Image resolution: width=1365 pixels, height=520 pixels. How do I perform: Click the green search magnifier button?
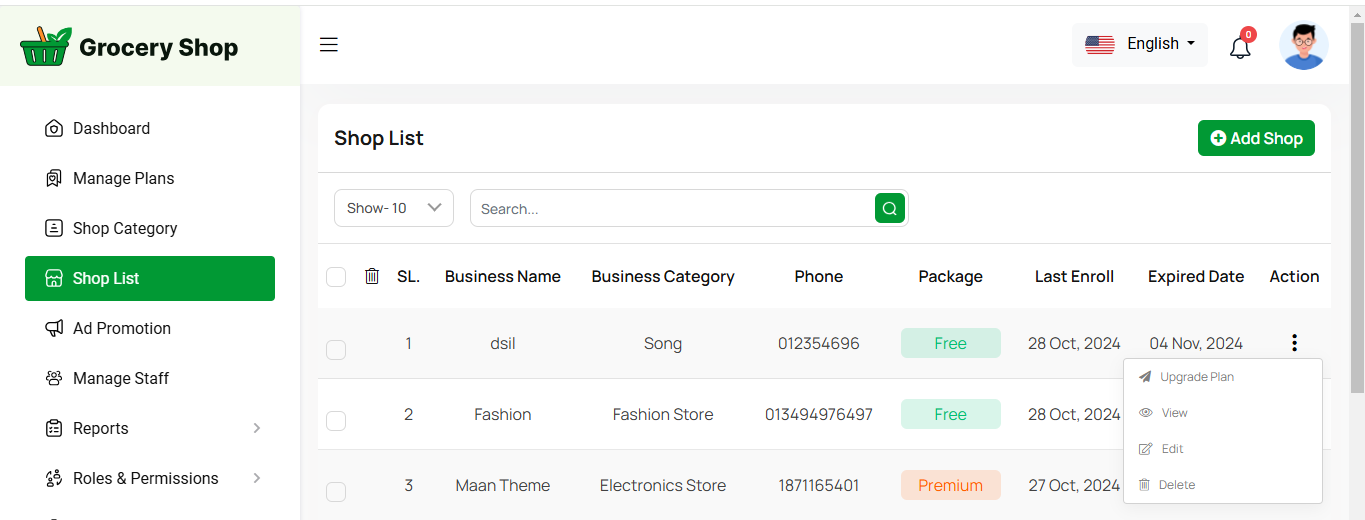coord(889,208)
